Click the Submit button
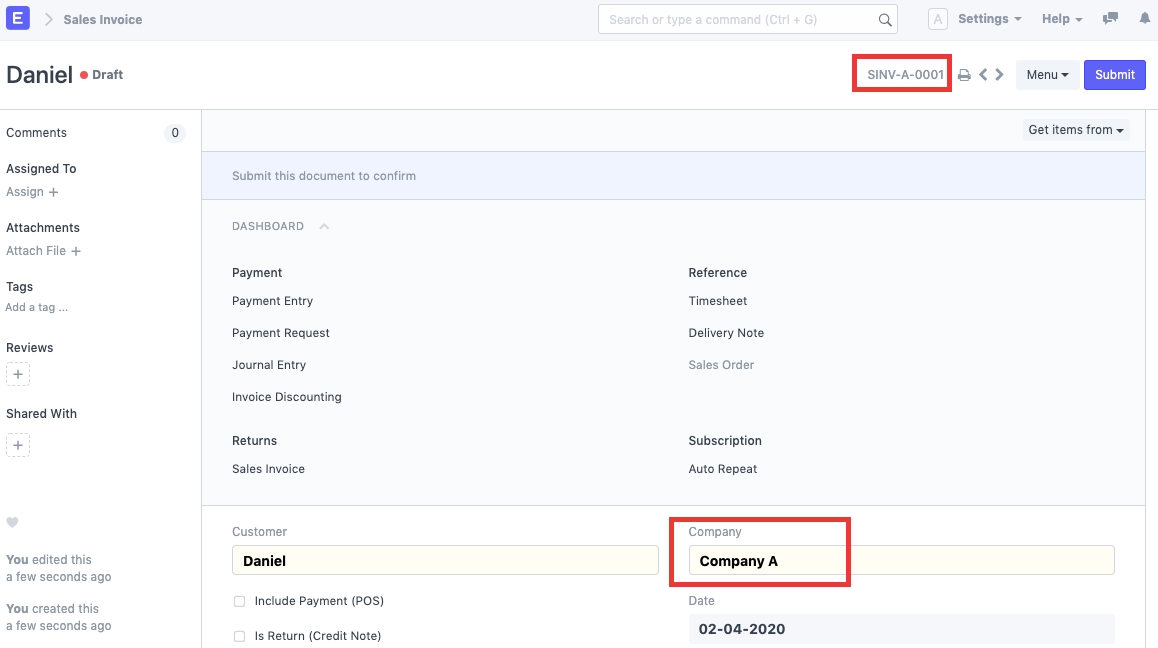The image size is (1158, 648). click(x=1114, y=75)
